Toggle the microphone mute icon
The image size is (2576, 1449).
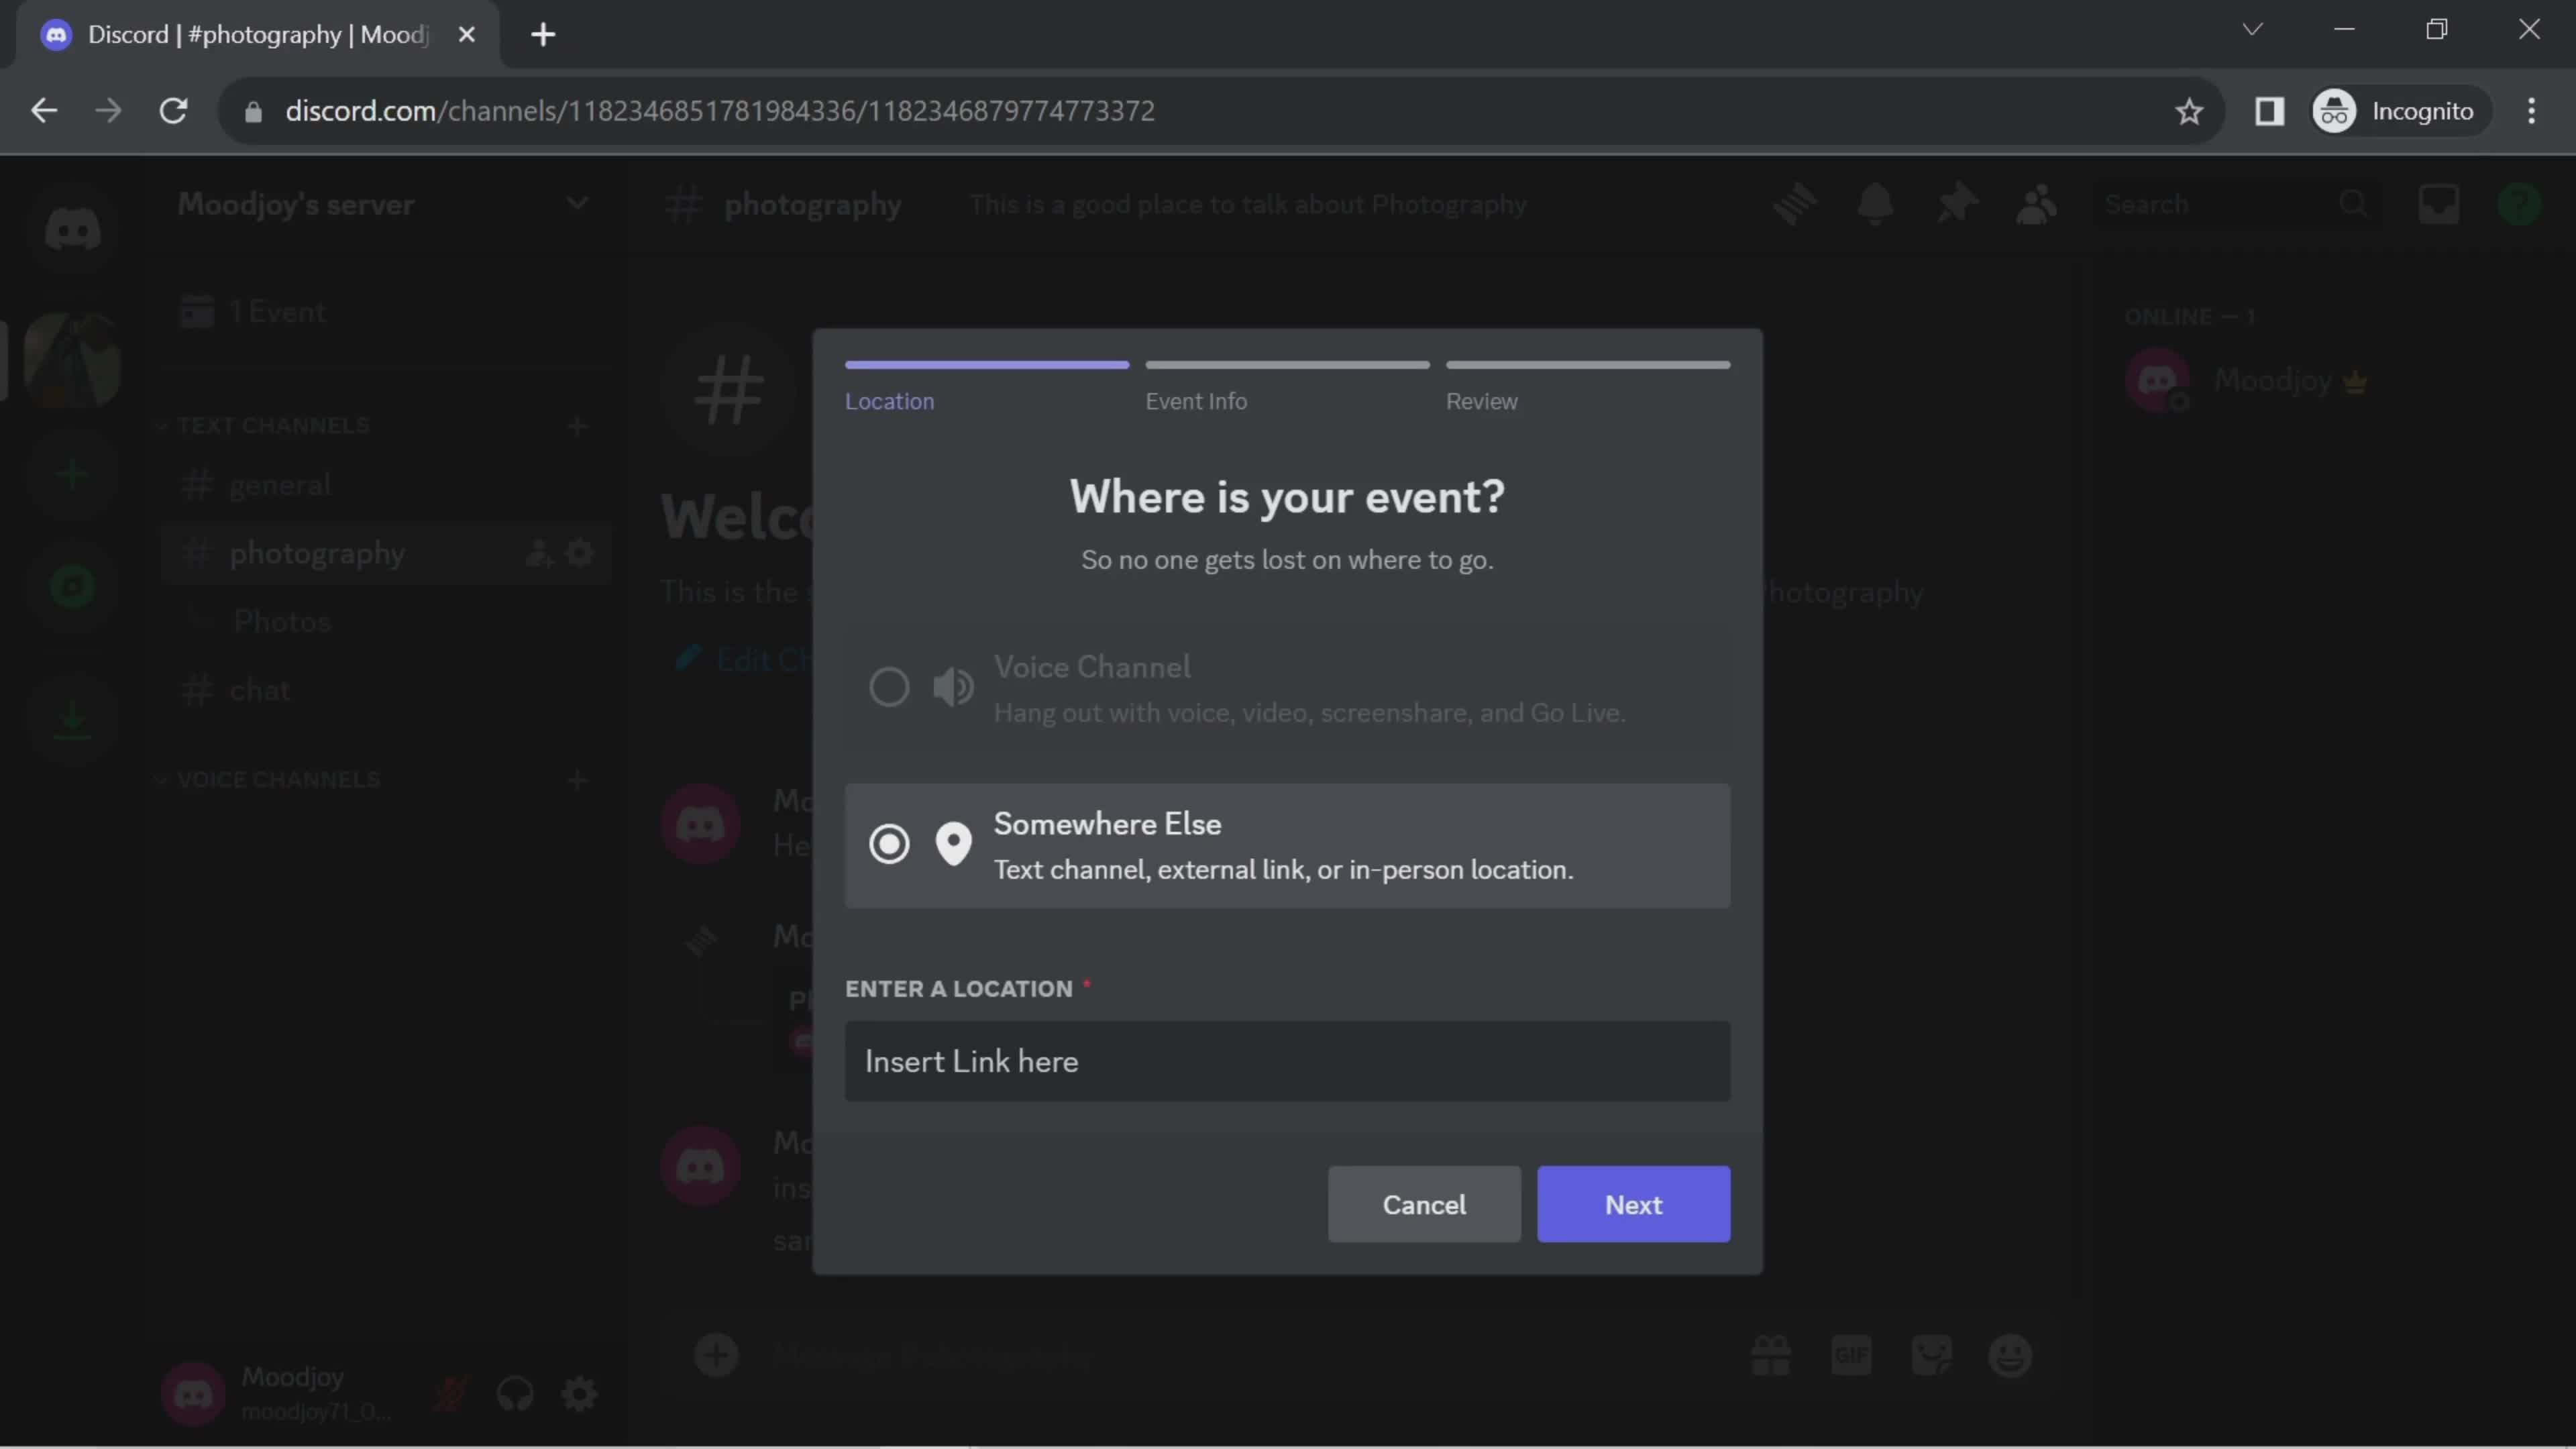click(x=451, y=1393)
